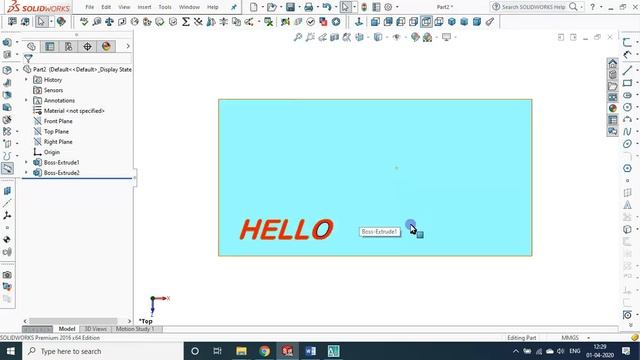Open the Edit menu
This screenshot has height=360, width=640.
106,7
